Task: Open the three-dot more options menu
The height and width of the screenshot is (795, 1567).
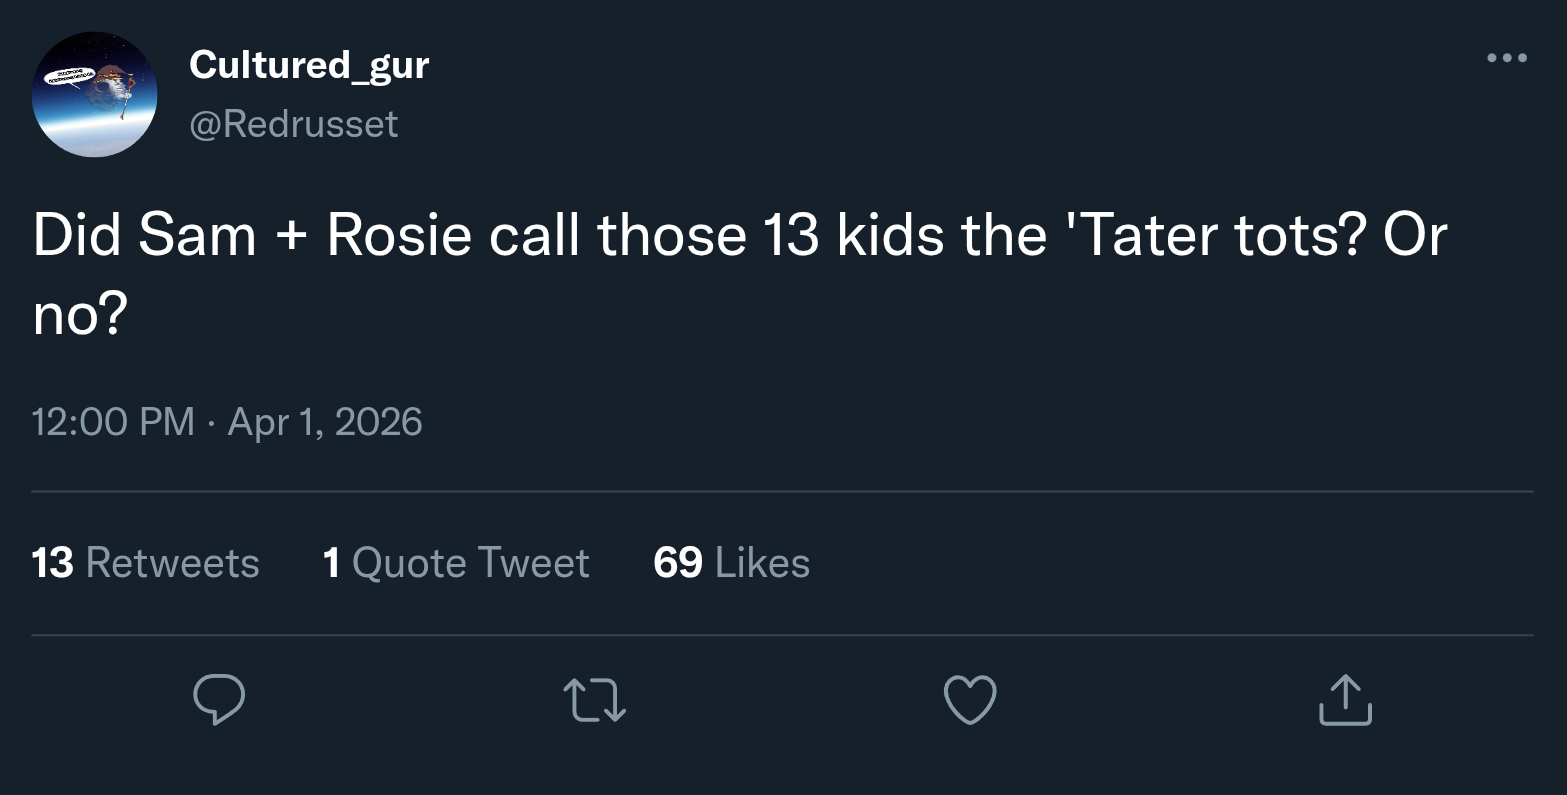Action: pos(1506,58)
